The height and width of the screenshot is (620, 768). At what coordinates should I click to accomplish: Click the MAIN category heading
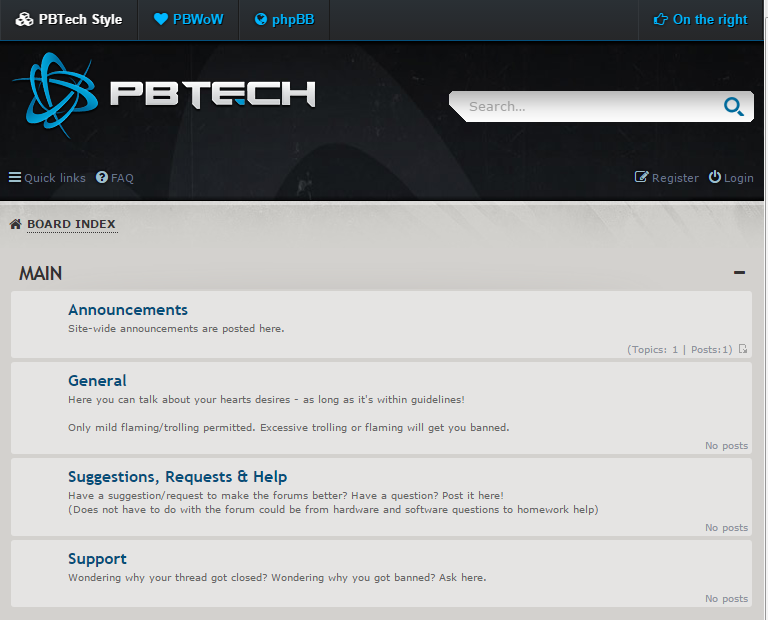tap(40, 273)
